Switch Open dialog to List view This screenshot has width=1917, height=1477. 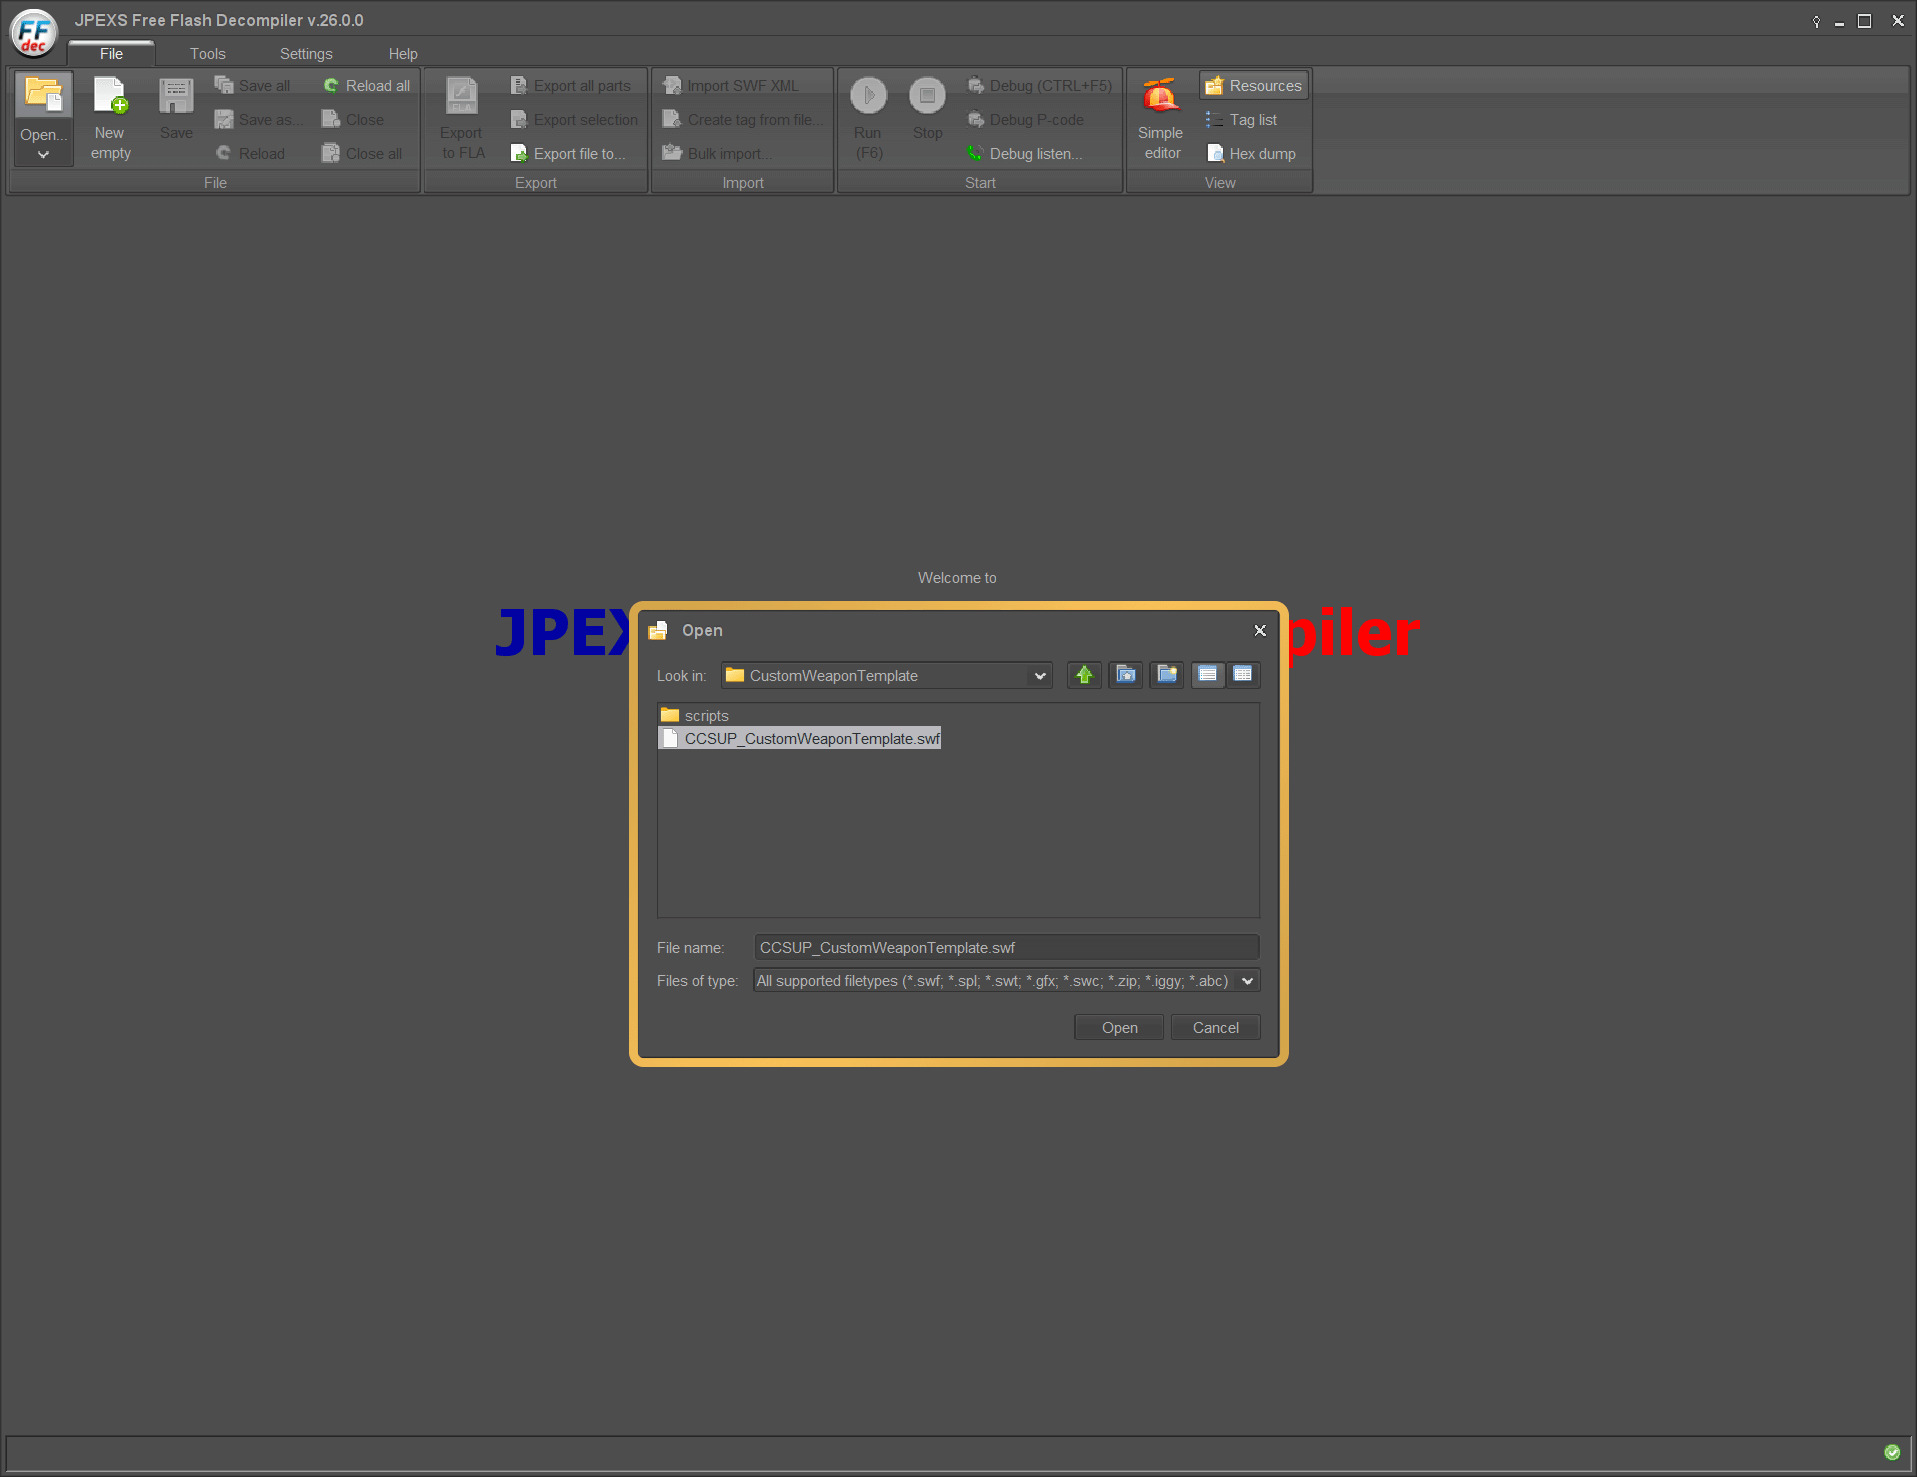1208,675
